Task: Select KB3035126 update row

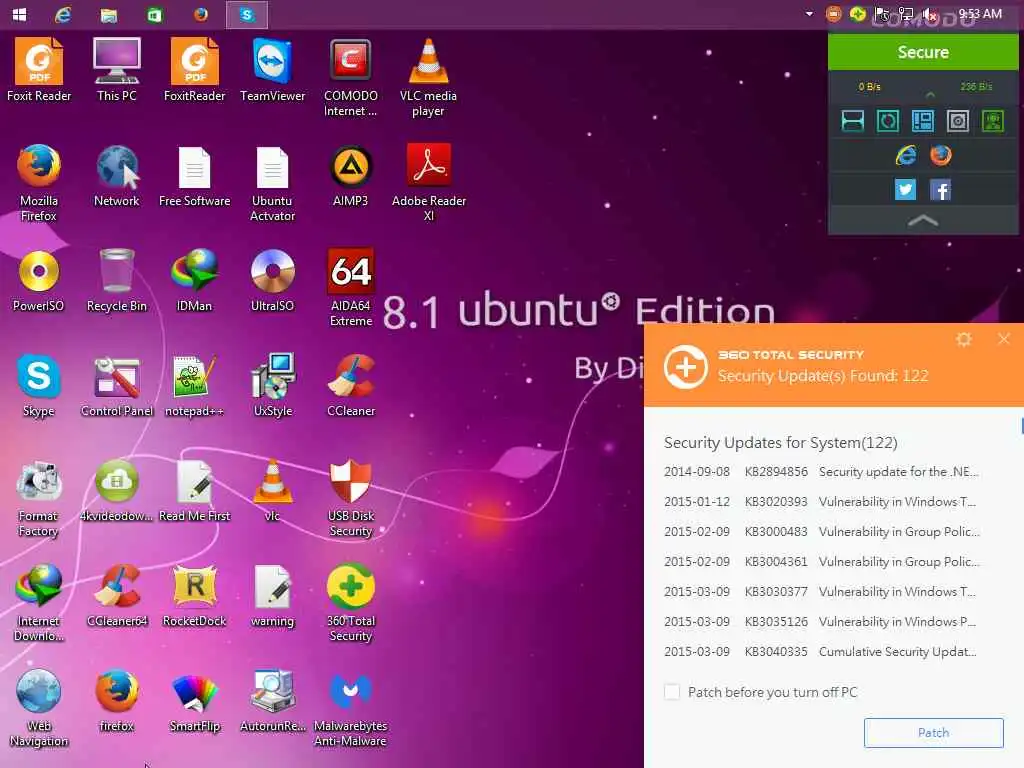Action: coord(822,622)
